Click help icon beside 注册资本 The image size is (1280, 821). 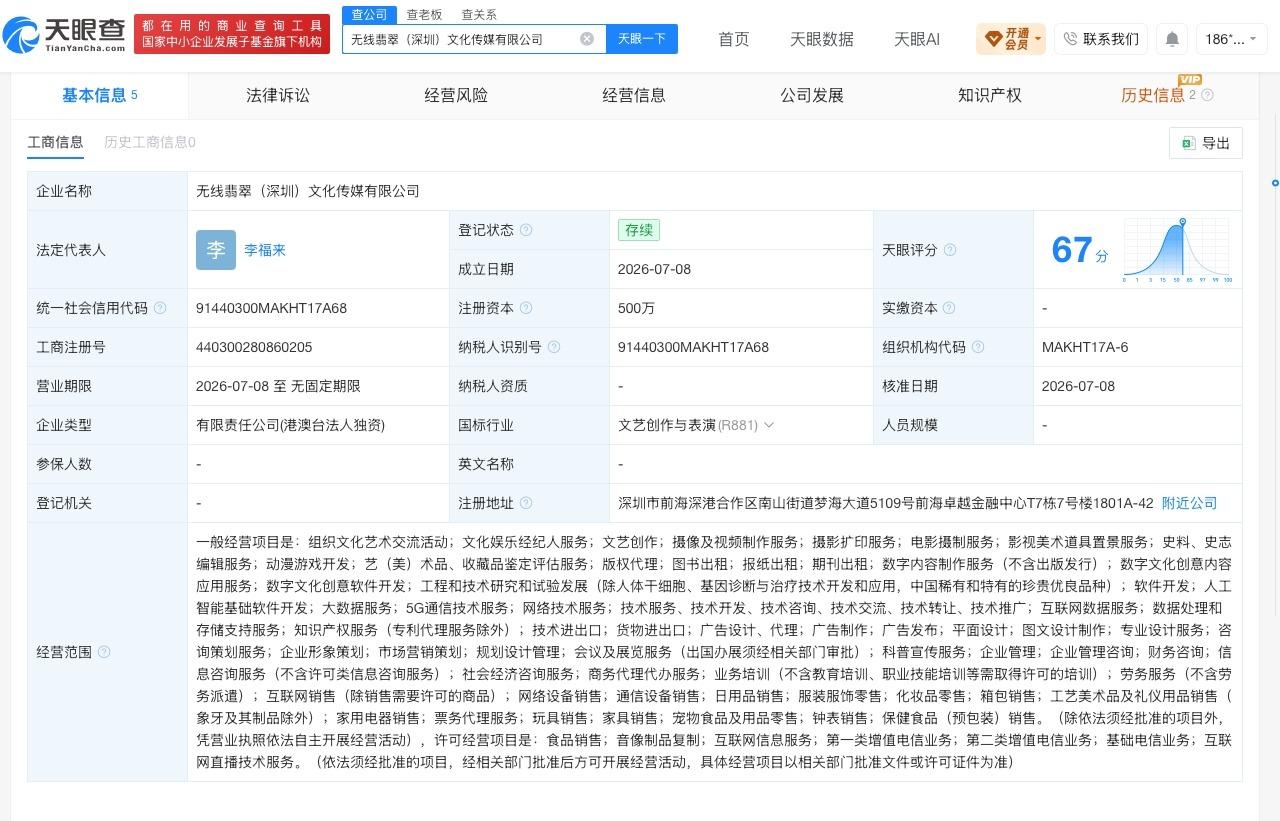[526, 308]
